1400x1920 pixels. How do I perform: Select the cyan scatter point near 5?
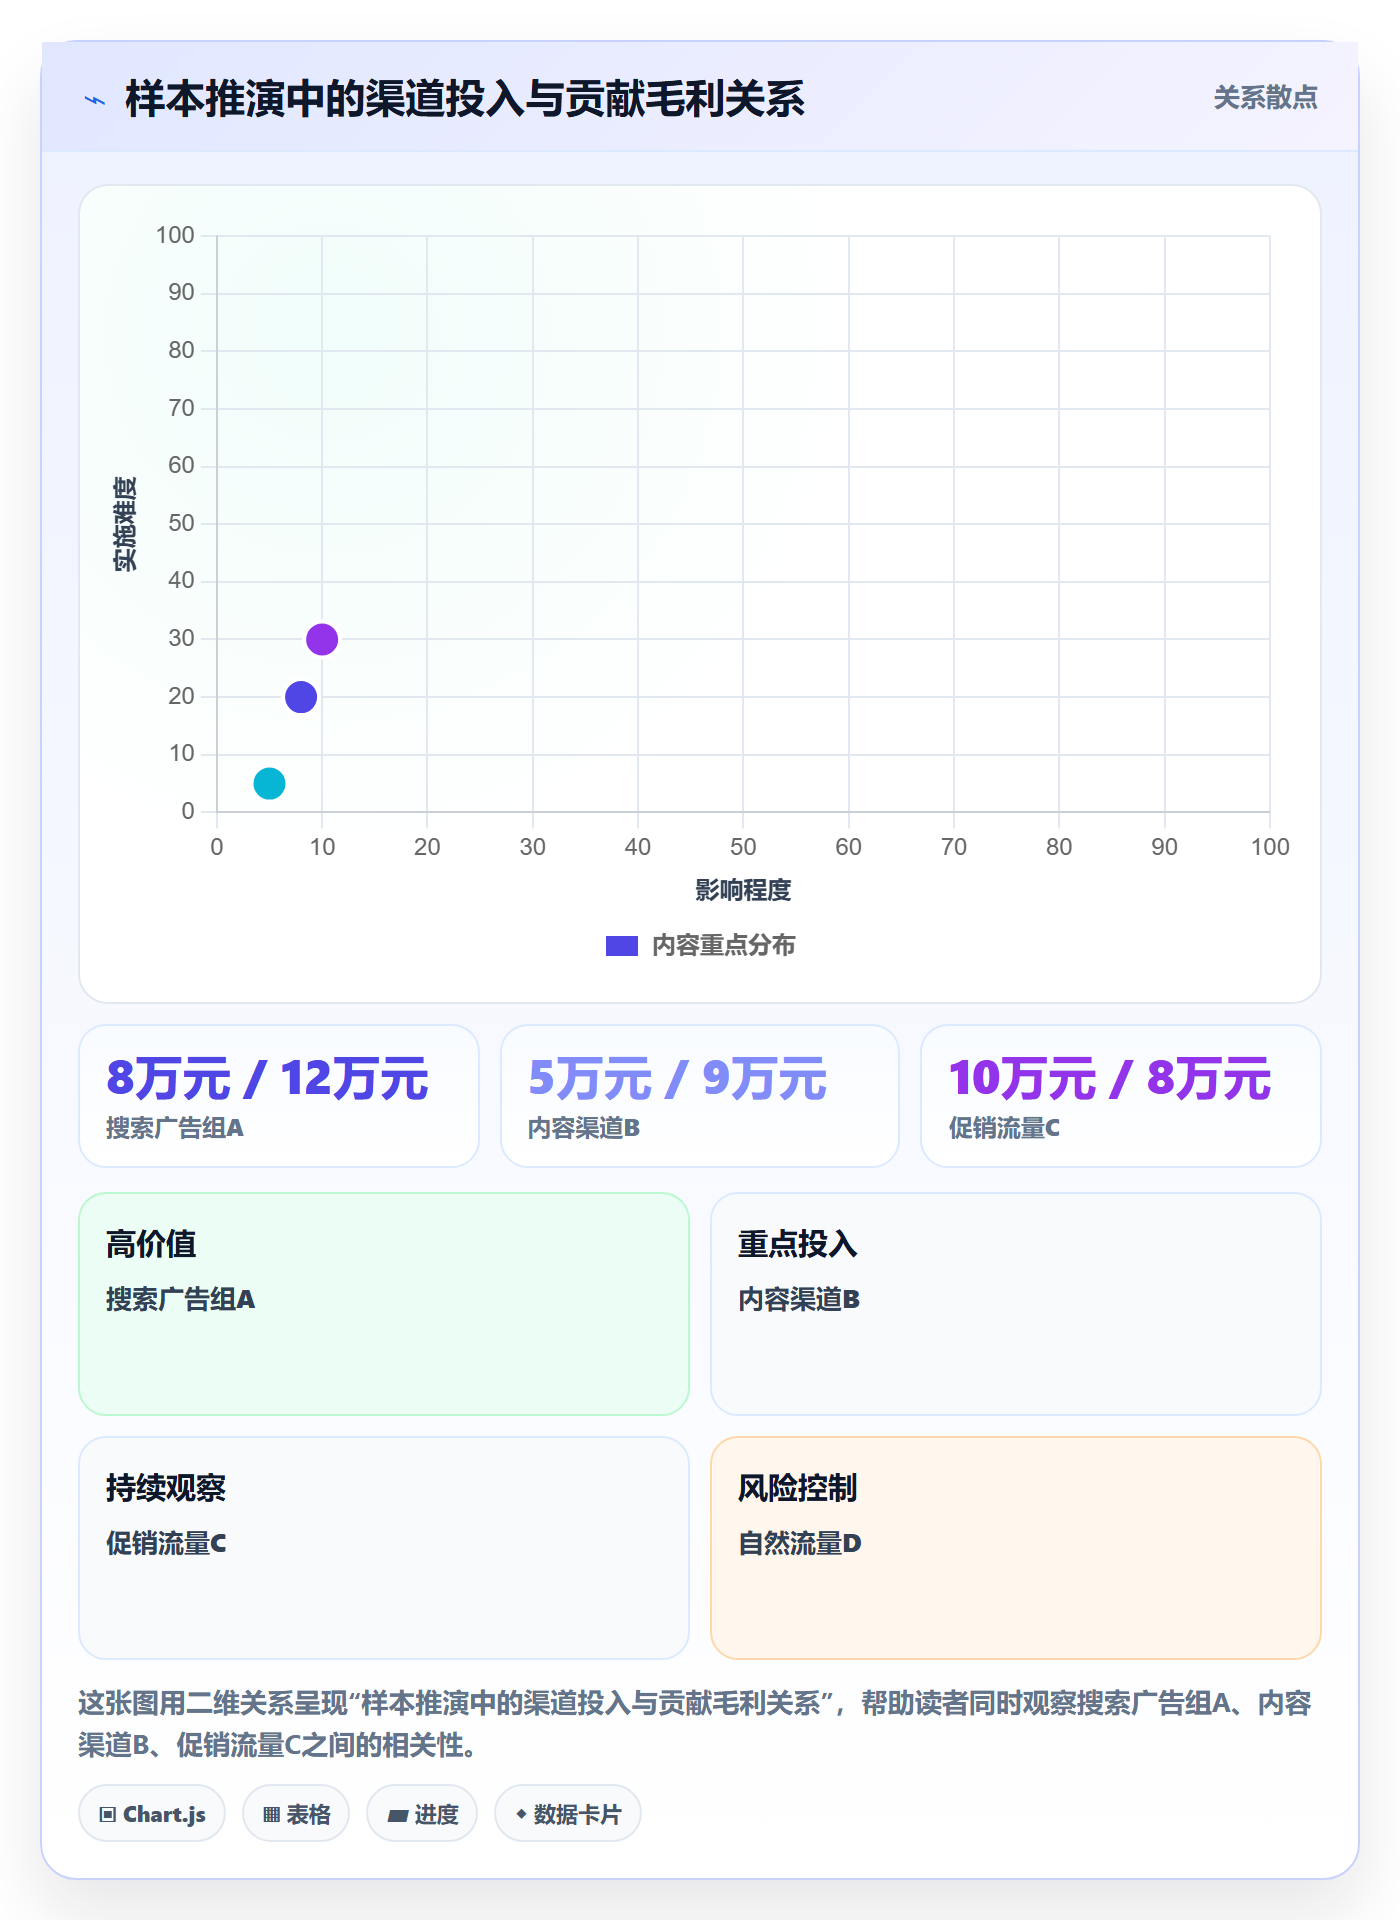(x=269, y=783)
